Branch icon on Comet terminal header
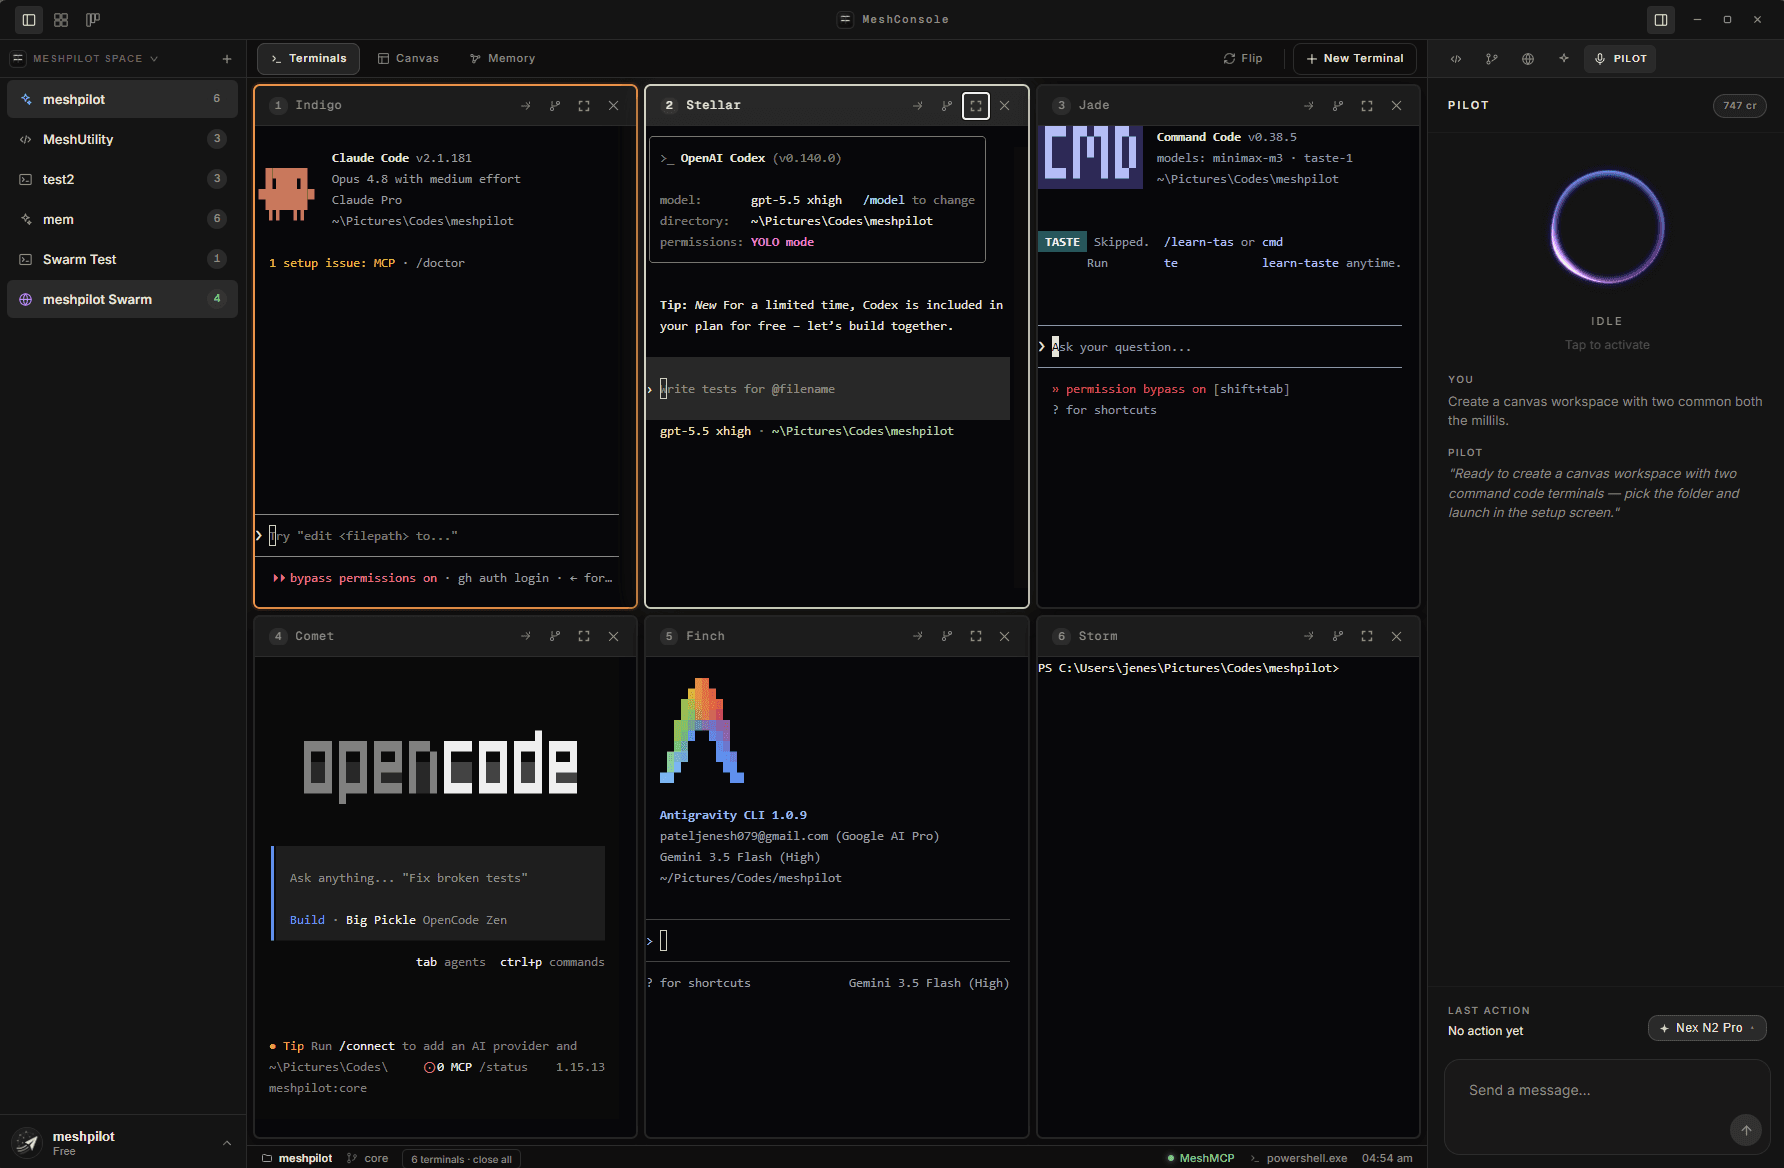This screenshot has width=1784, height=1168. (555, 637)
